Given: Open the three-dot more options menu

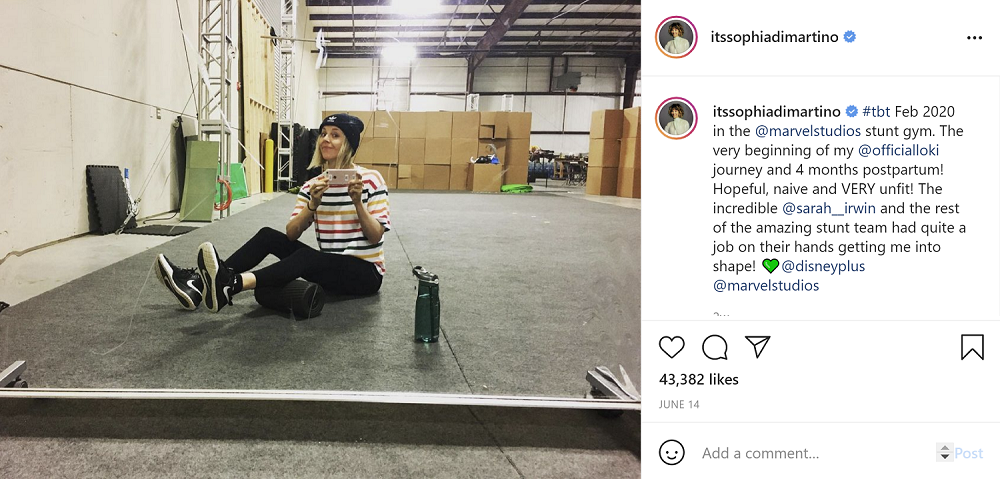Looking at the screenshot, I should 974,38.
